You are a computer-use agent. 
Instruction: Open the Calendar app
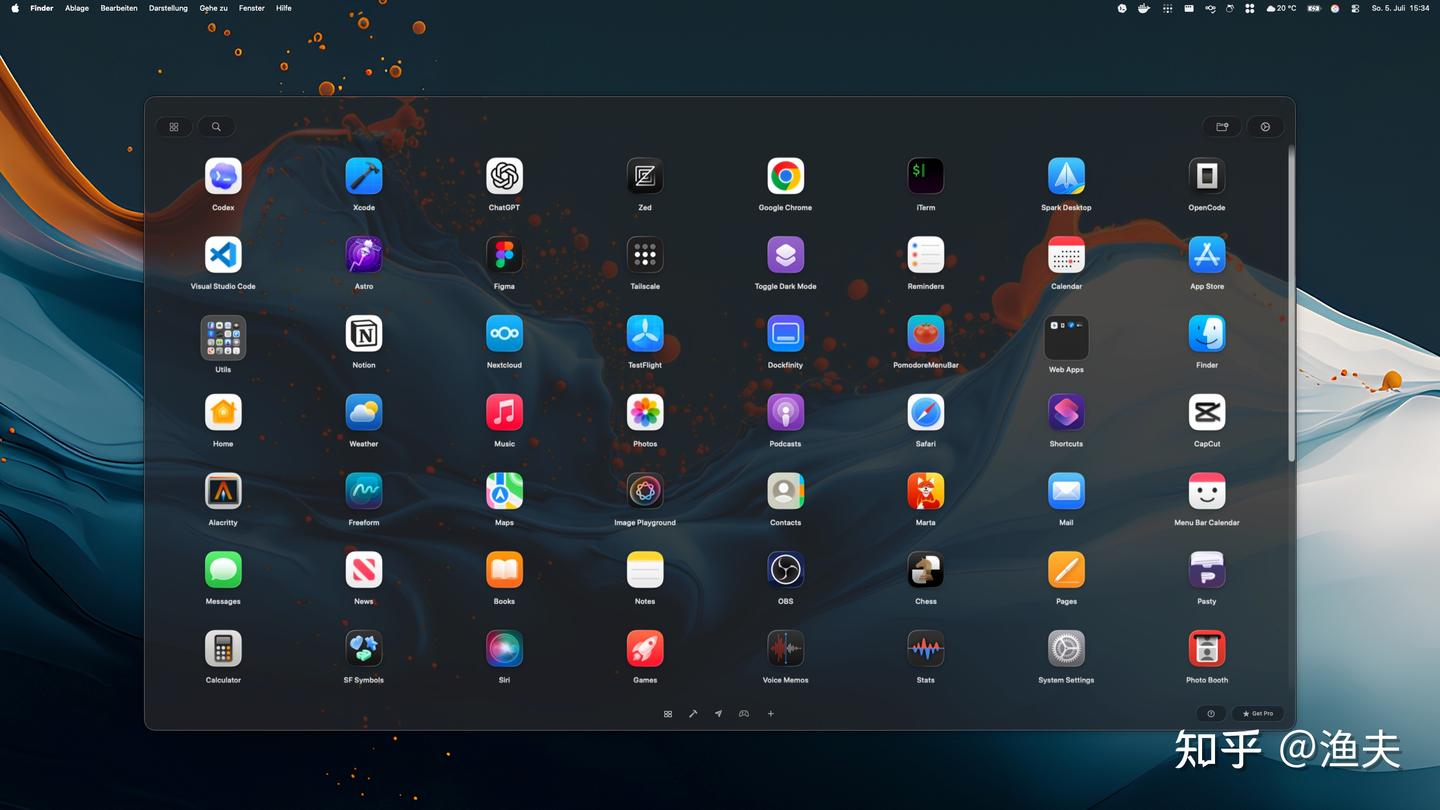1066,255
